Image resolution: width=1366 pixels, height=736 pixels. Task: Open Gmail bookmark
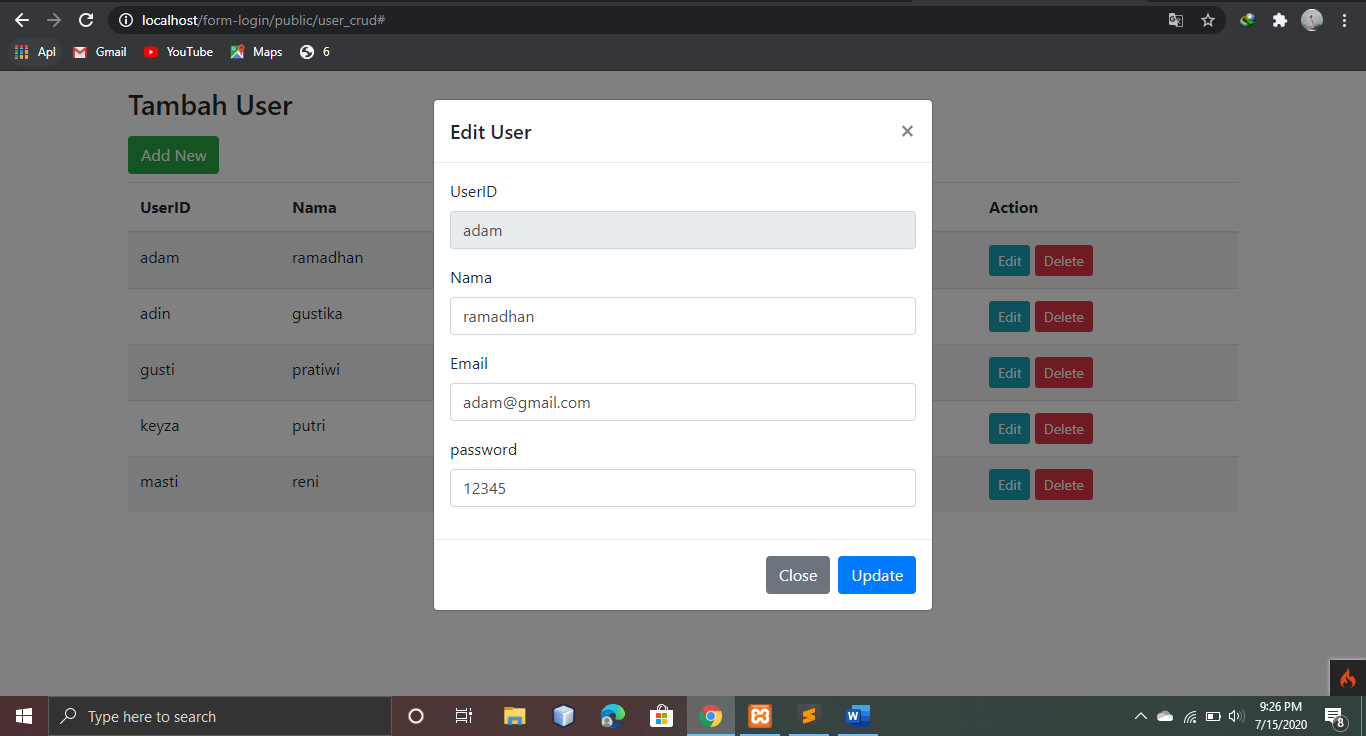(x=100, y=52)
